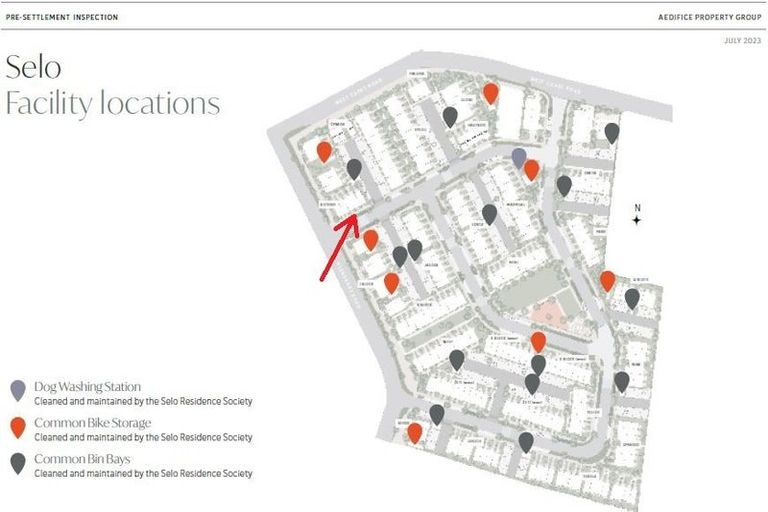Click the orange bike pin beside the purple pin
The height and width of the screenshot is (512, 768).
coord(532,169)
